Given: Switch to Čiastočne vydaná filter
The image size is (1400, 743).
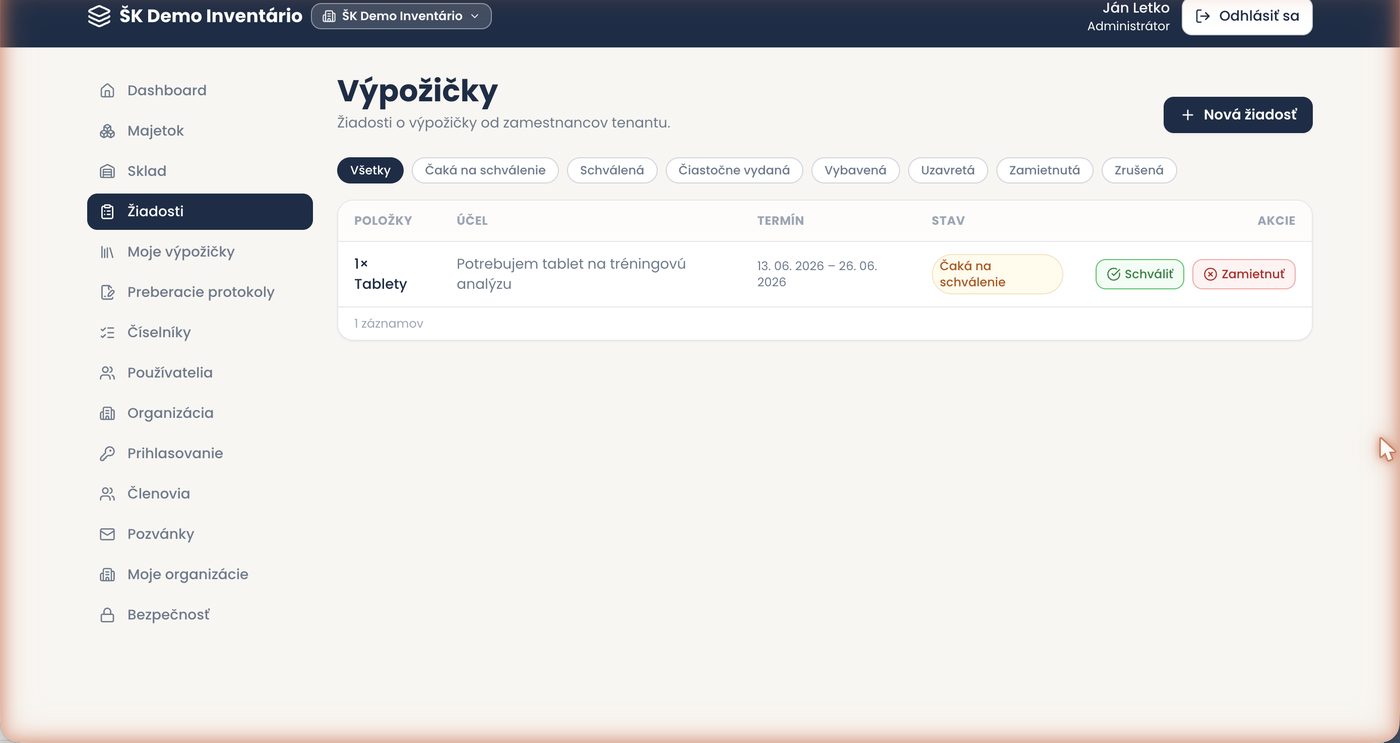Looking at the screenshot, I should coord(734,170).
